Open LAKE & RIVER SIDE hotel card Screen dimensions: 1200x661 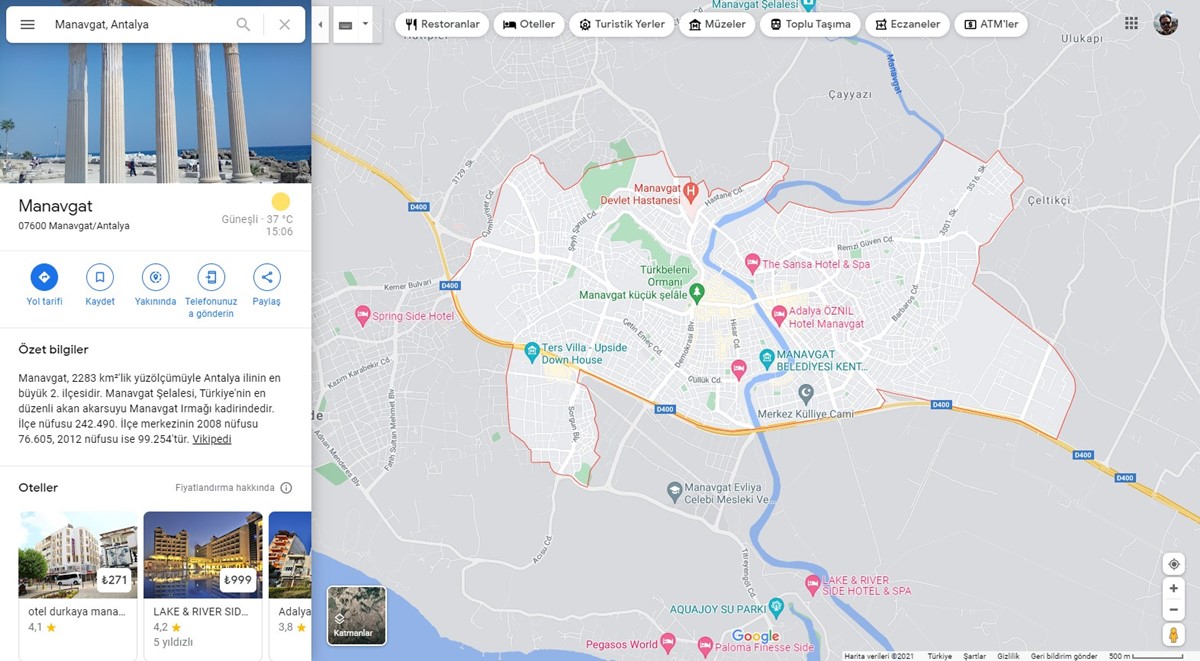point(202,580)
